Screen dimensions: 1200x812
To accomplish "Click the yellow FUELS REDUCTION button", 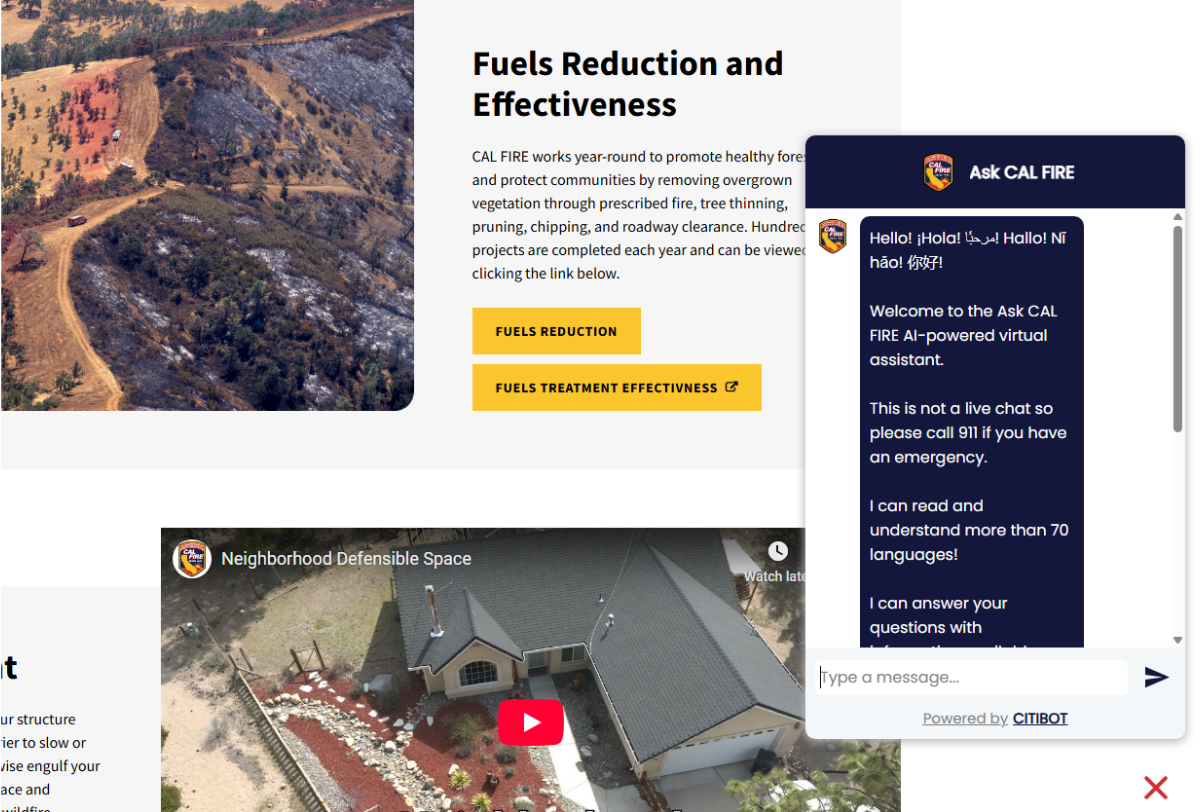I will click(556, 331).
